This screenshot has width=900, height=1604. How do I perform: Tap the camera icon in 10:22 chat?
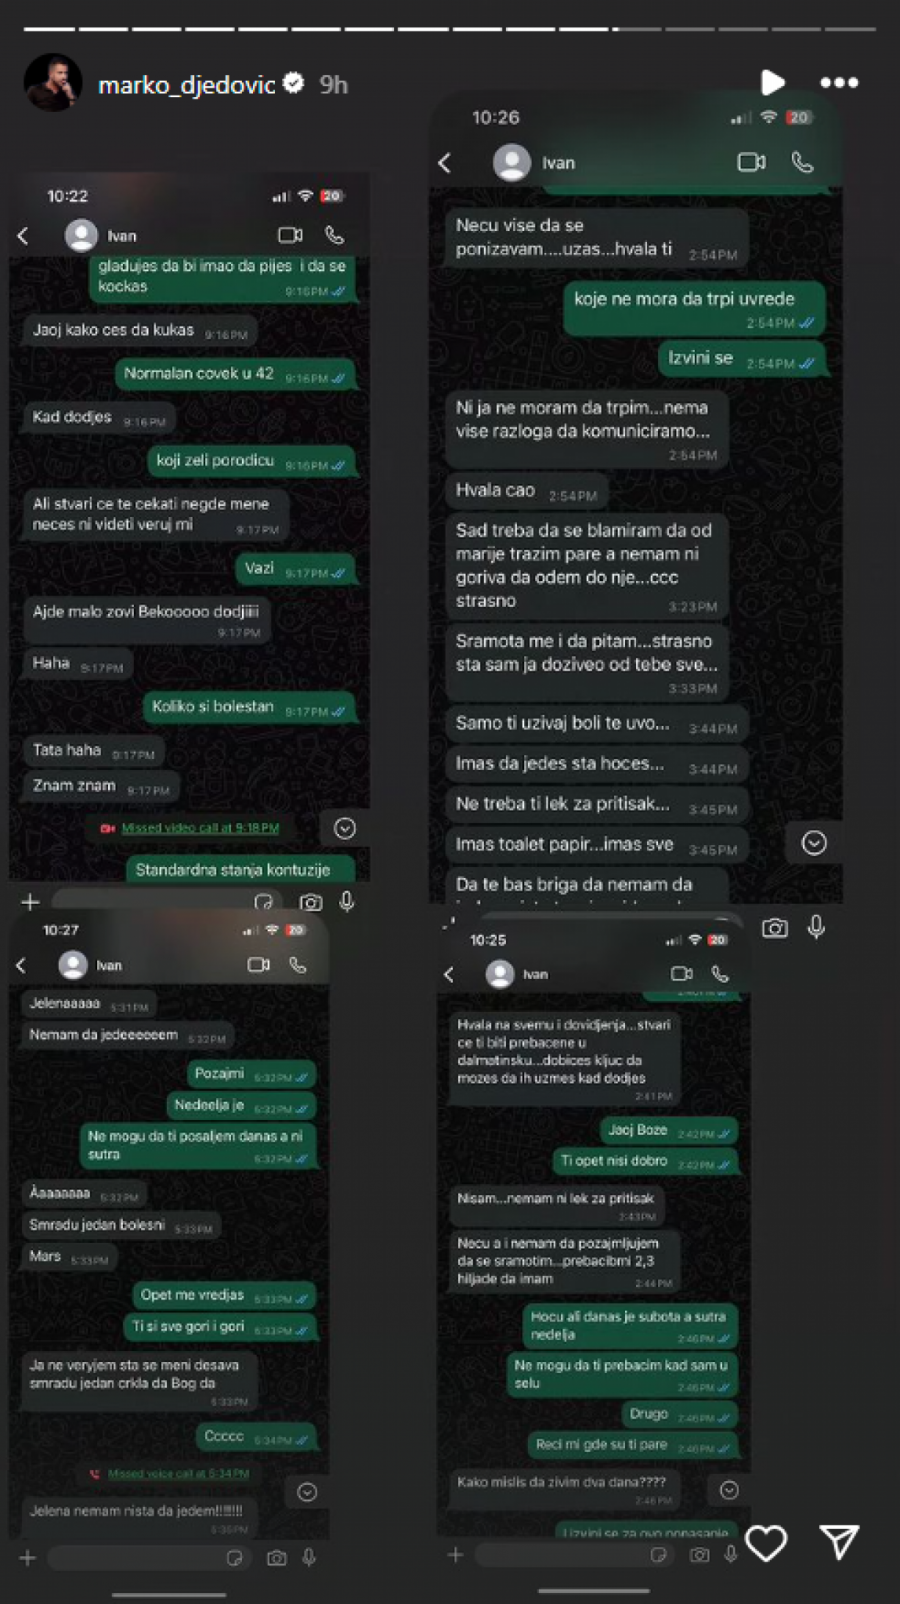click(311, 902)
